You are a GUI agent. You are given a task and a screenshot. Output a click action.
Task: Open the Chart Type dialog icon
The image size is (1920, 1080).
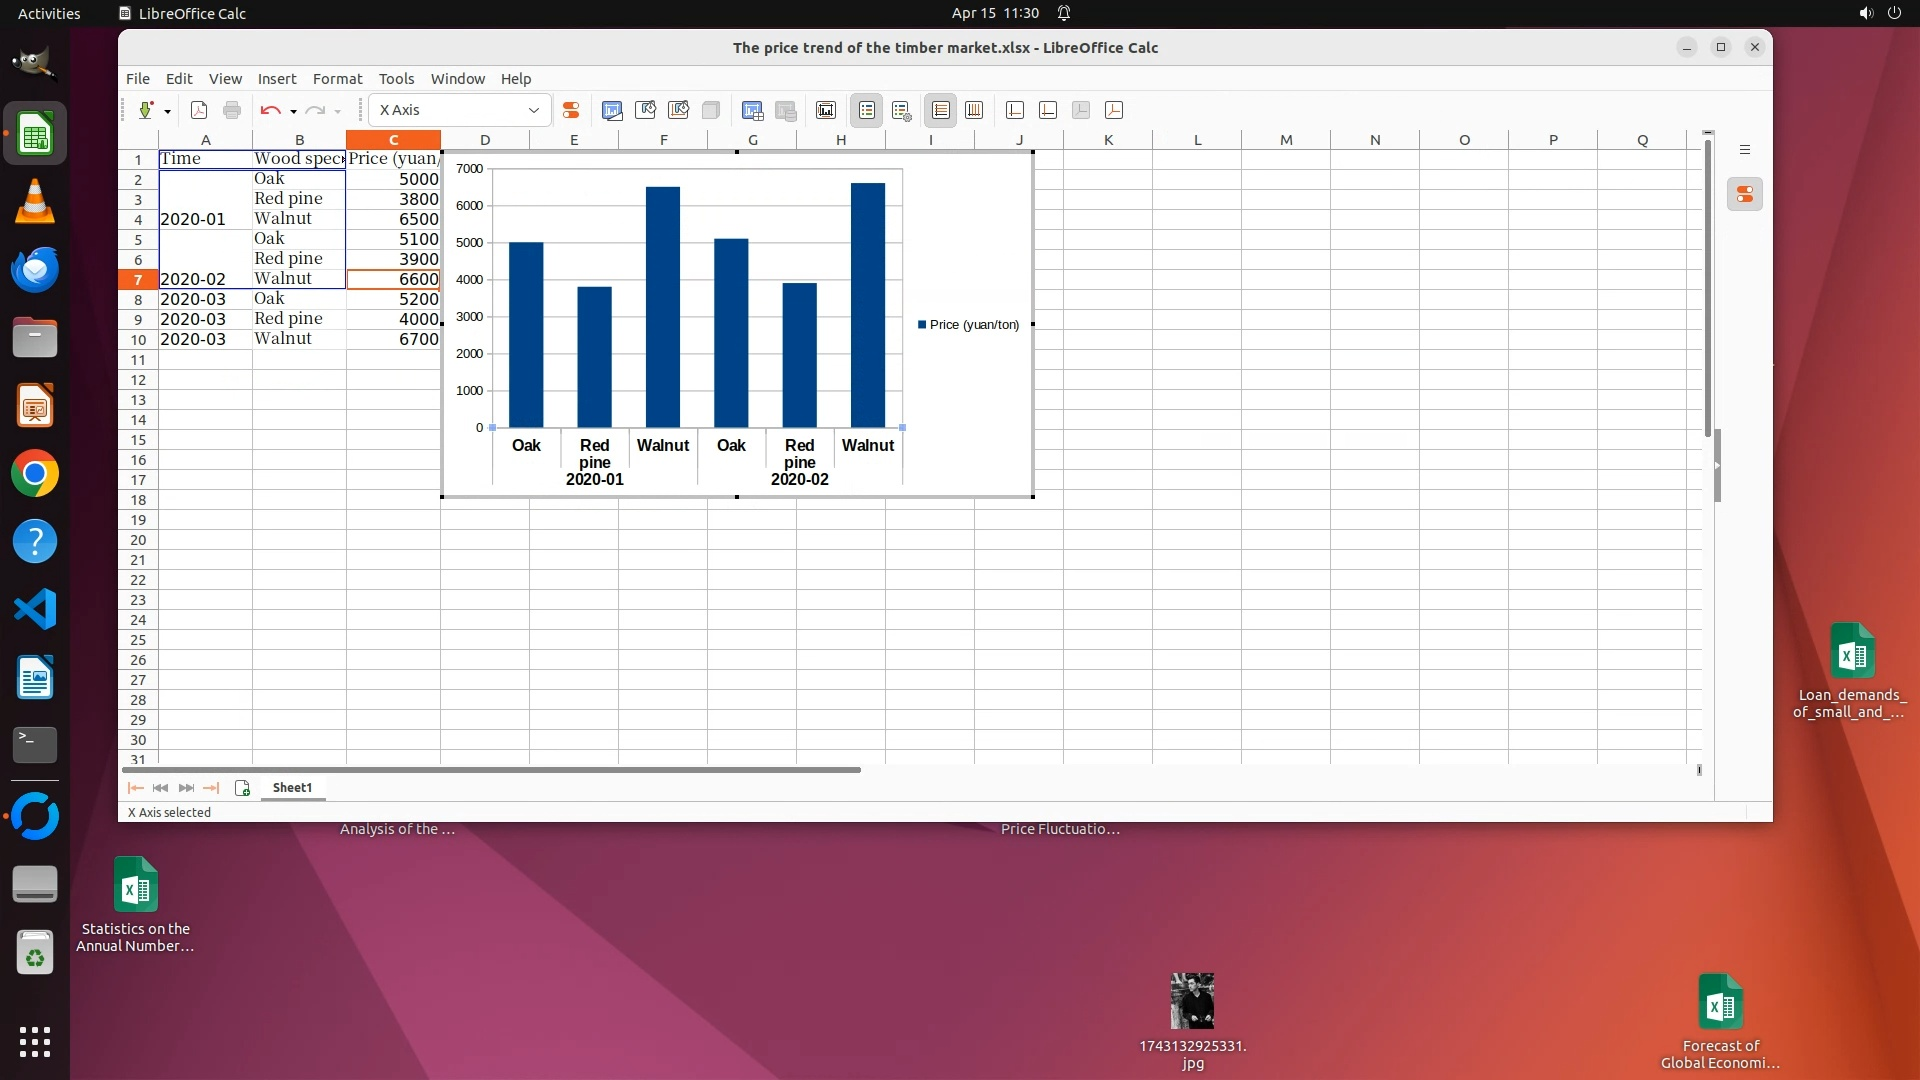pyautogui.click(x=612, y=110)
